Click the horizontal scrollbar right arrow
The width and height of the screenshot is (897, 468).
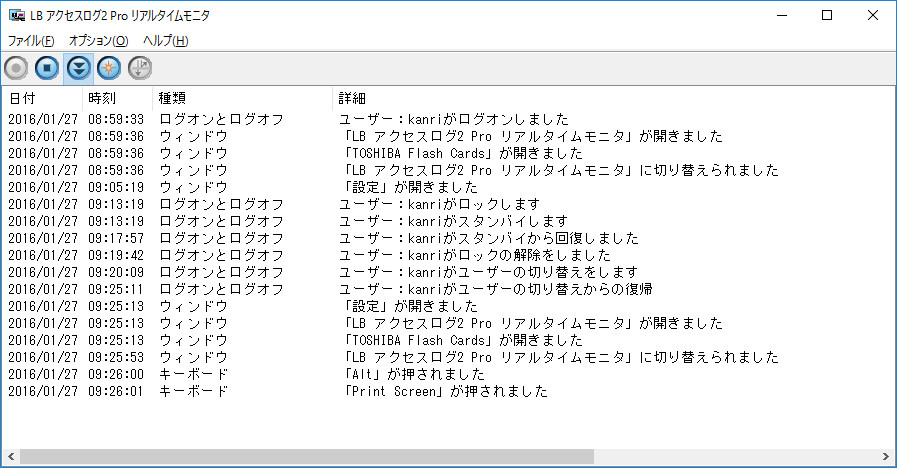[x=886, y=457]
